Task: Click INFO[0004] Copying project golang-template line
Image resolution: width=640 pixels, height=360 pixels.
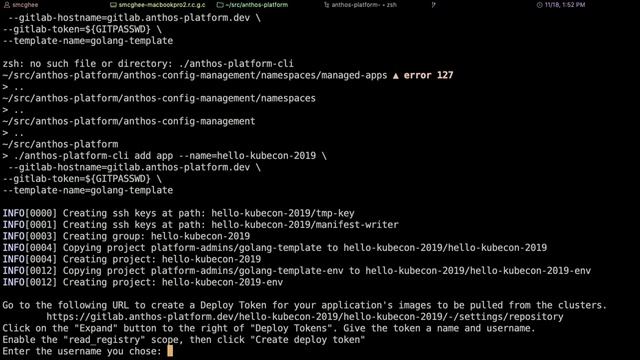Action: click(275, 248)
